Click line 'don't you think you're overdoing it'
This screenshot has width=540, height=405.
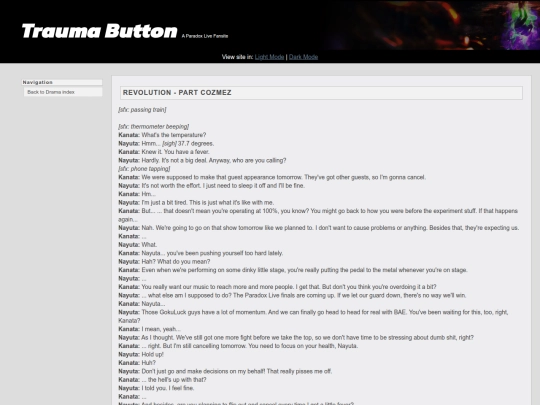tap(278, 287)
